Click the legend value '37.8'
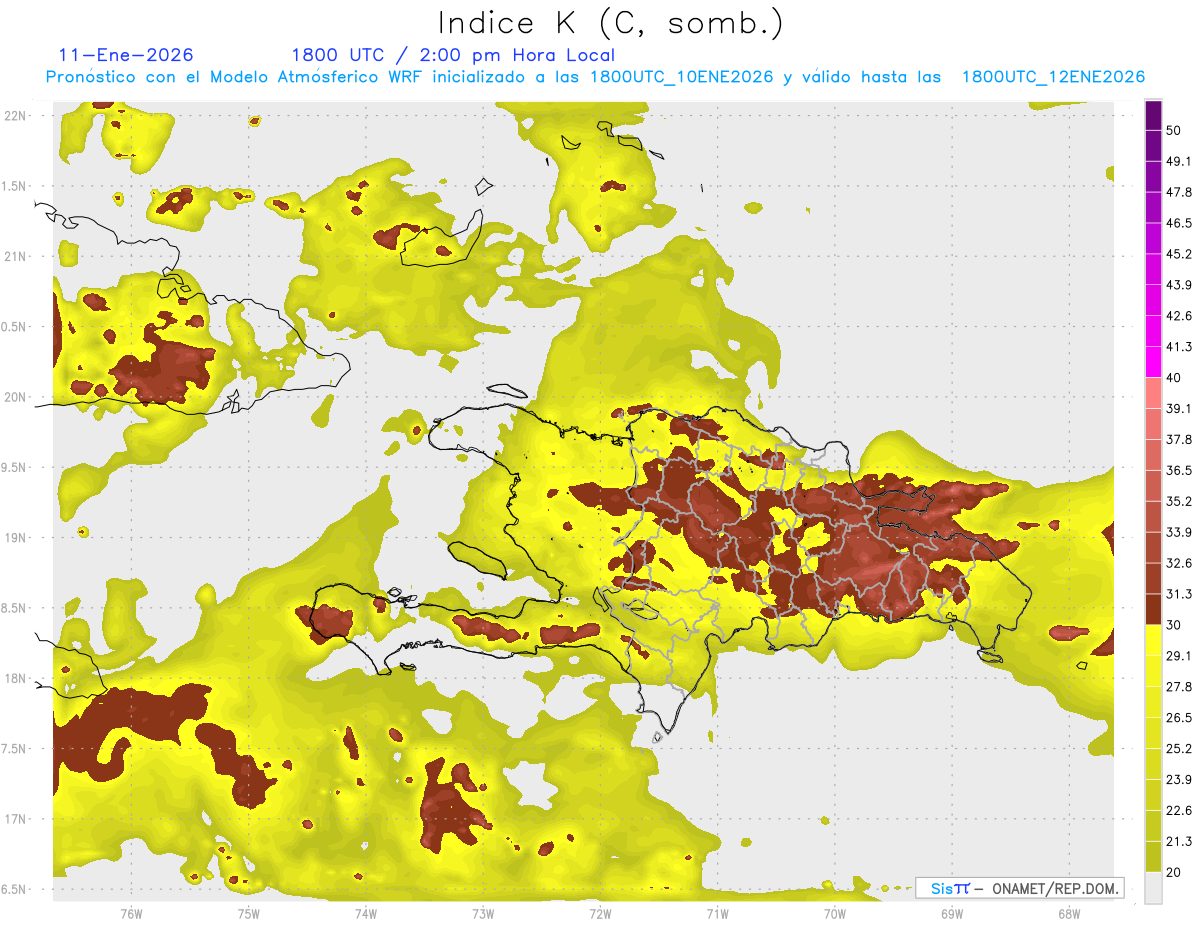The image size is (1200, 927). (1179, 439)
